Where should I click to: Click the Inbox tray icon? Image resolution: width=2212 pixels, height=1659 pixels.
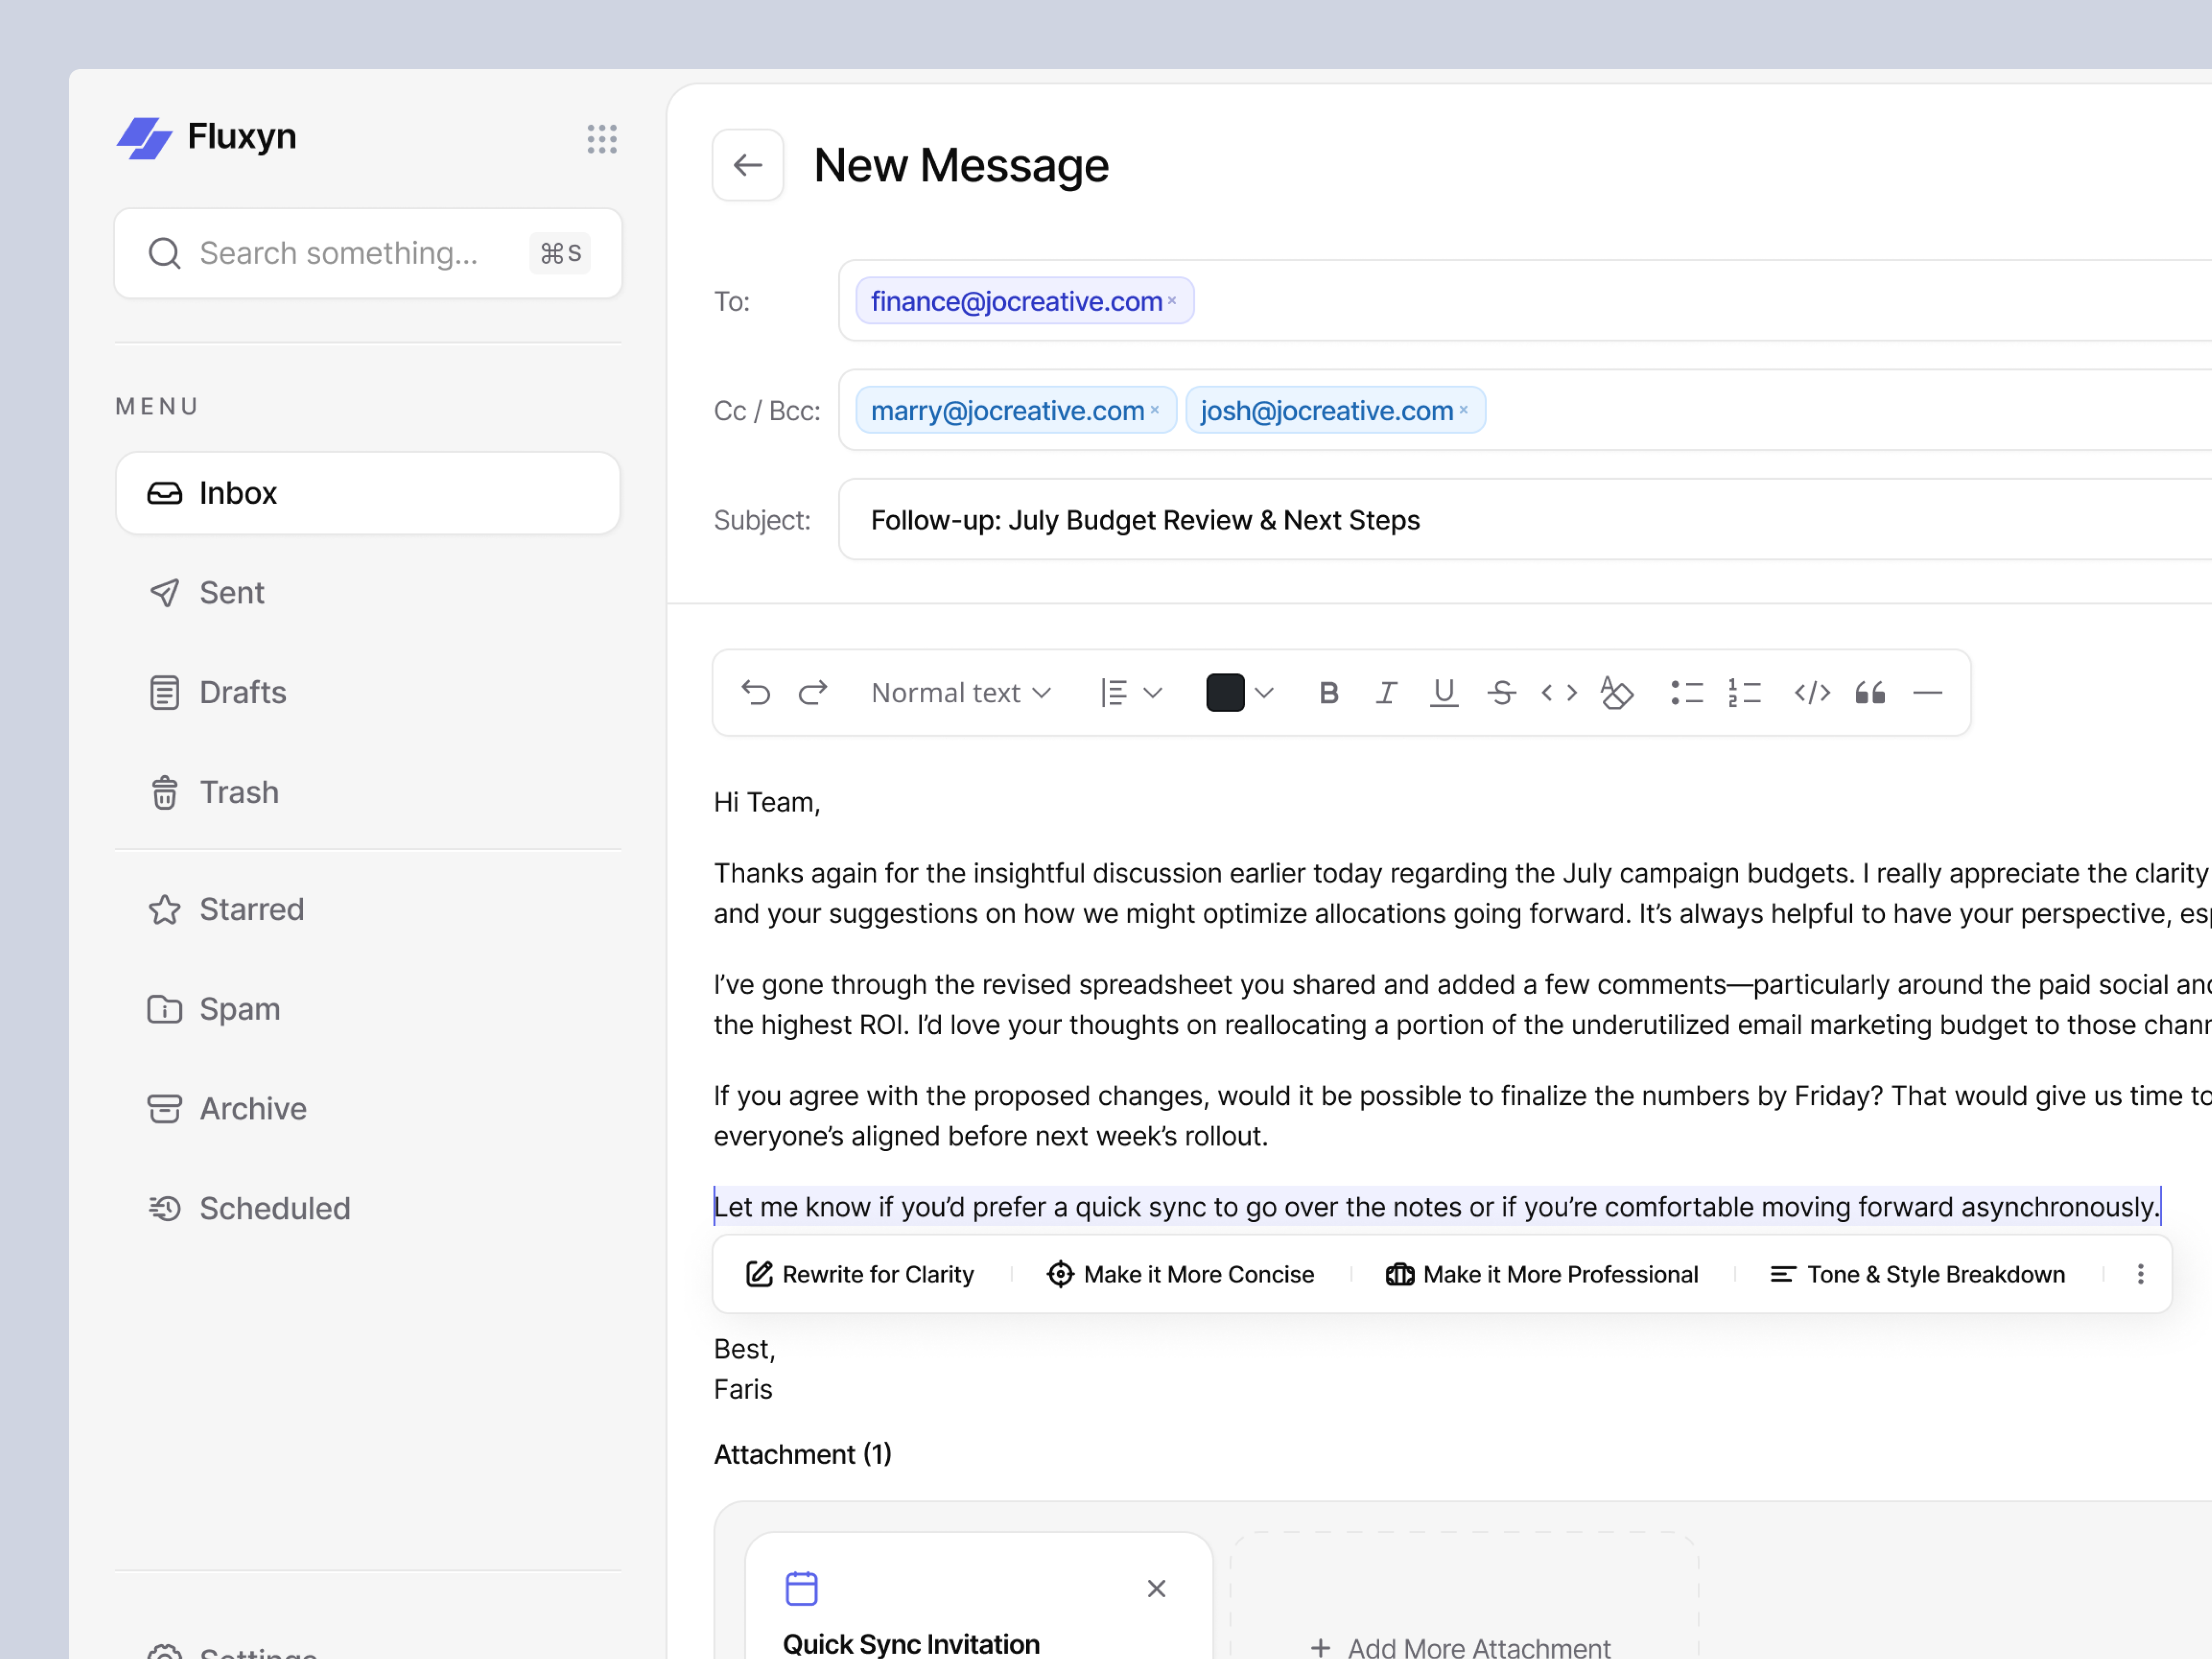[165, 493]
